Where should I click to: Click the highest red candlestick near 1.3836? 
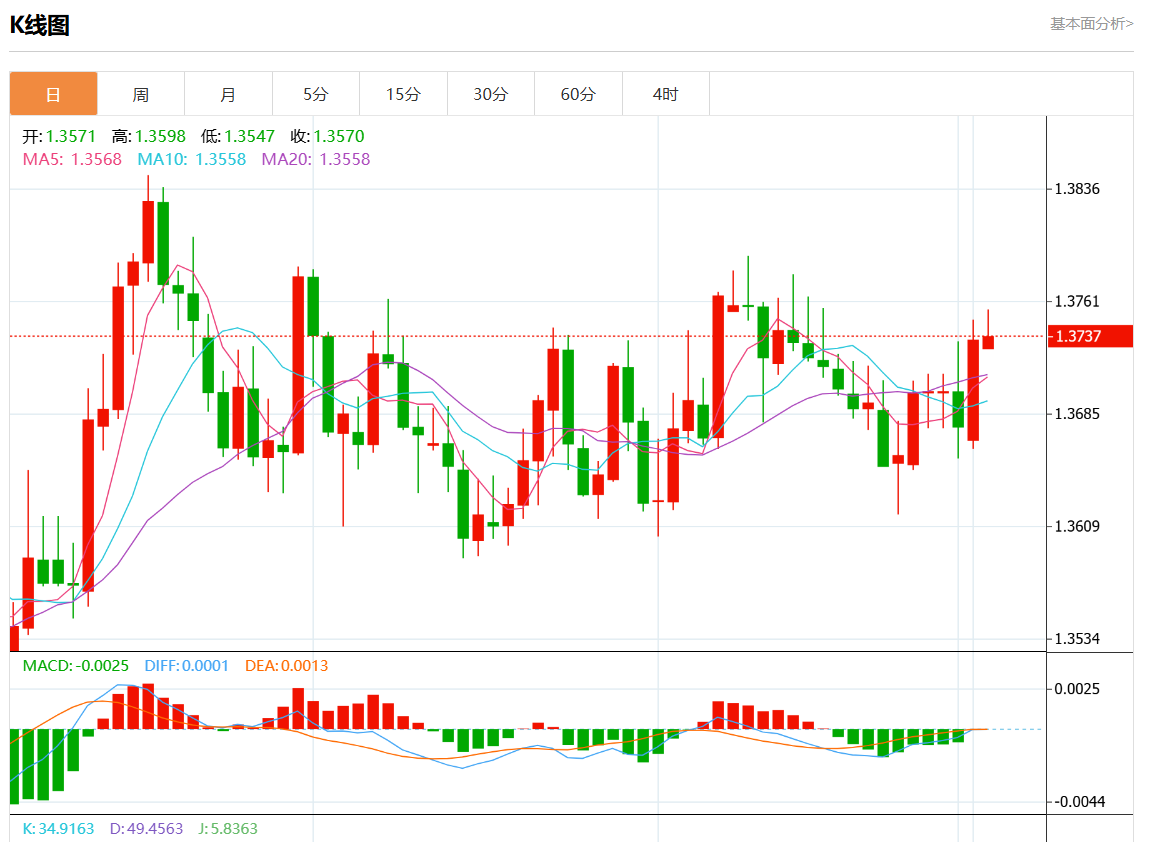[148, 232]
